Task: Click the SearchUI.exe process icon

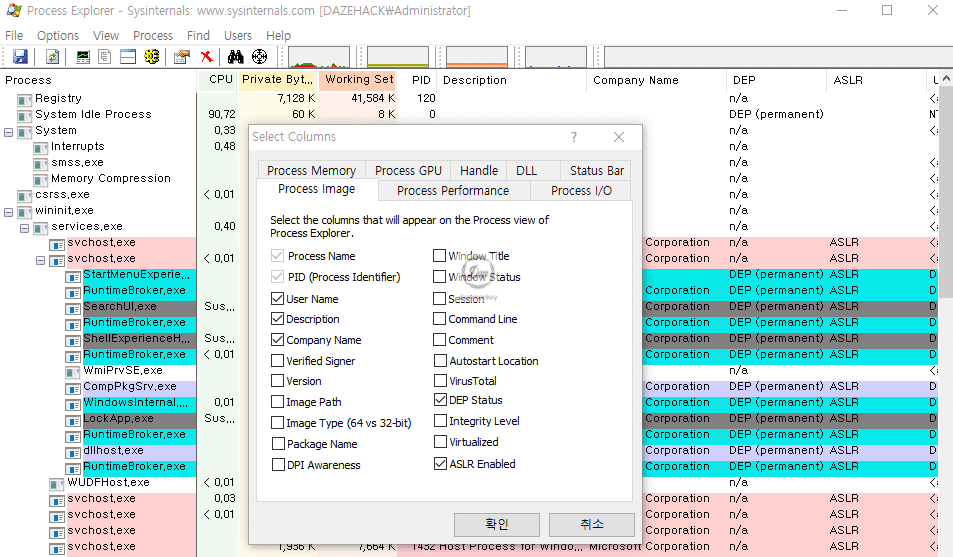Action: pyautogui.click(x=73, y=308)
